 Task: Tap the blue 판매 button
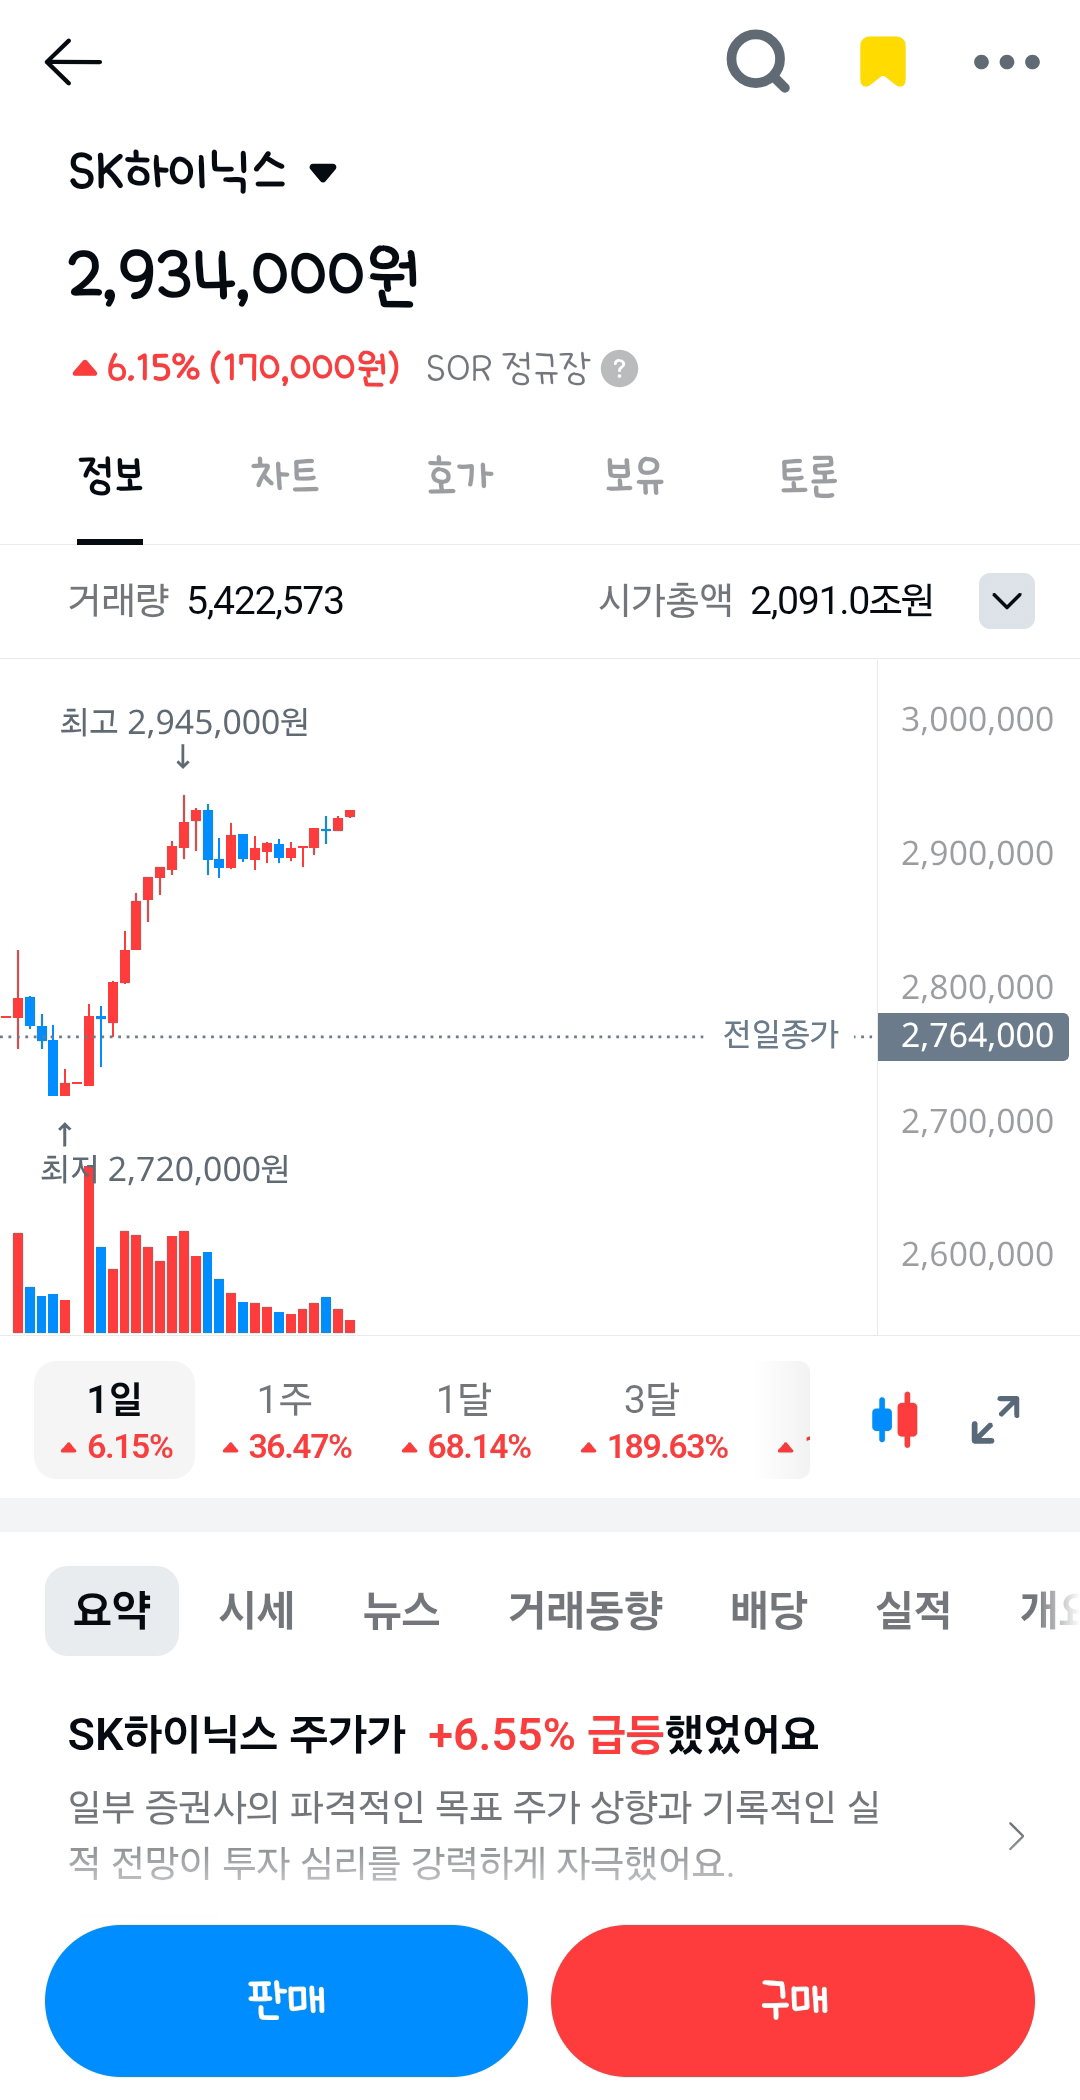[x=286, y=2000]
